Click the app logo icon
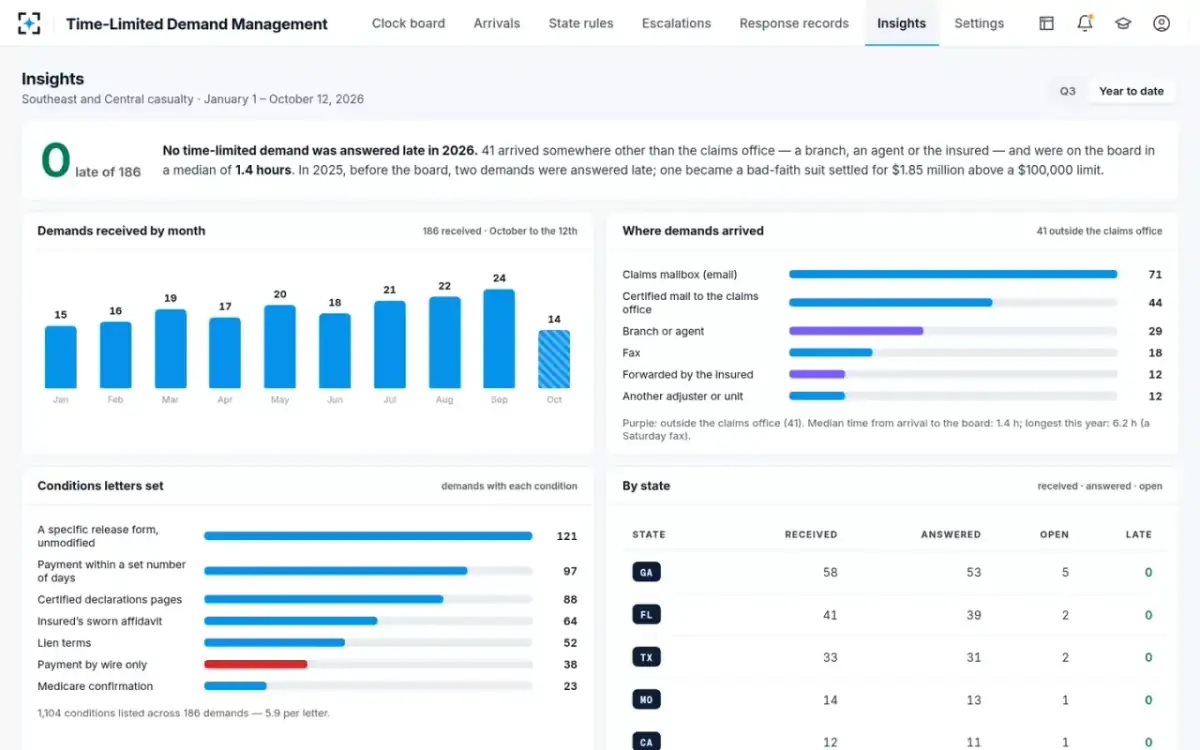Viewport: 1200px width, 750px height. [29, 23]
